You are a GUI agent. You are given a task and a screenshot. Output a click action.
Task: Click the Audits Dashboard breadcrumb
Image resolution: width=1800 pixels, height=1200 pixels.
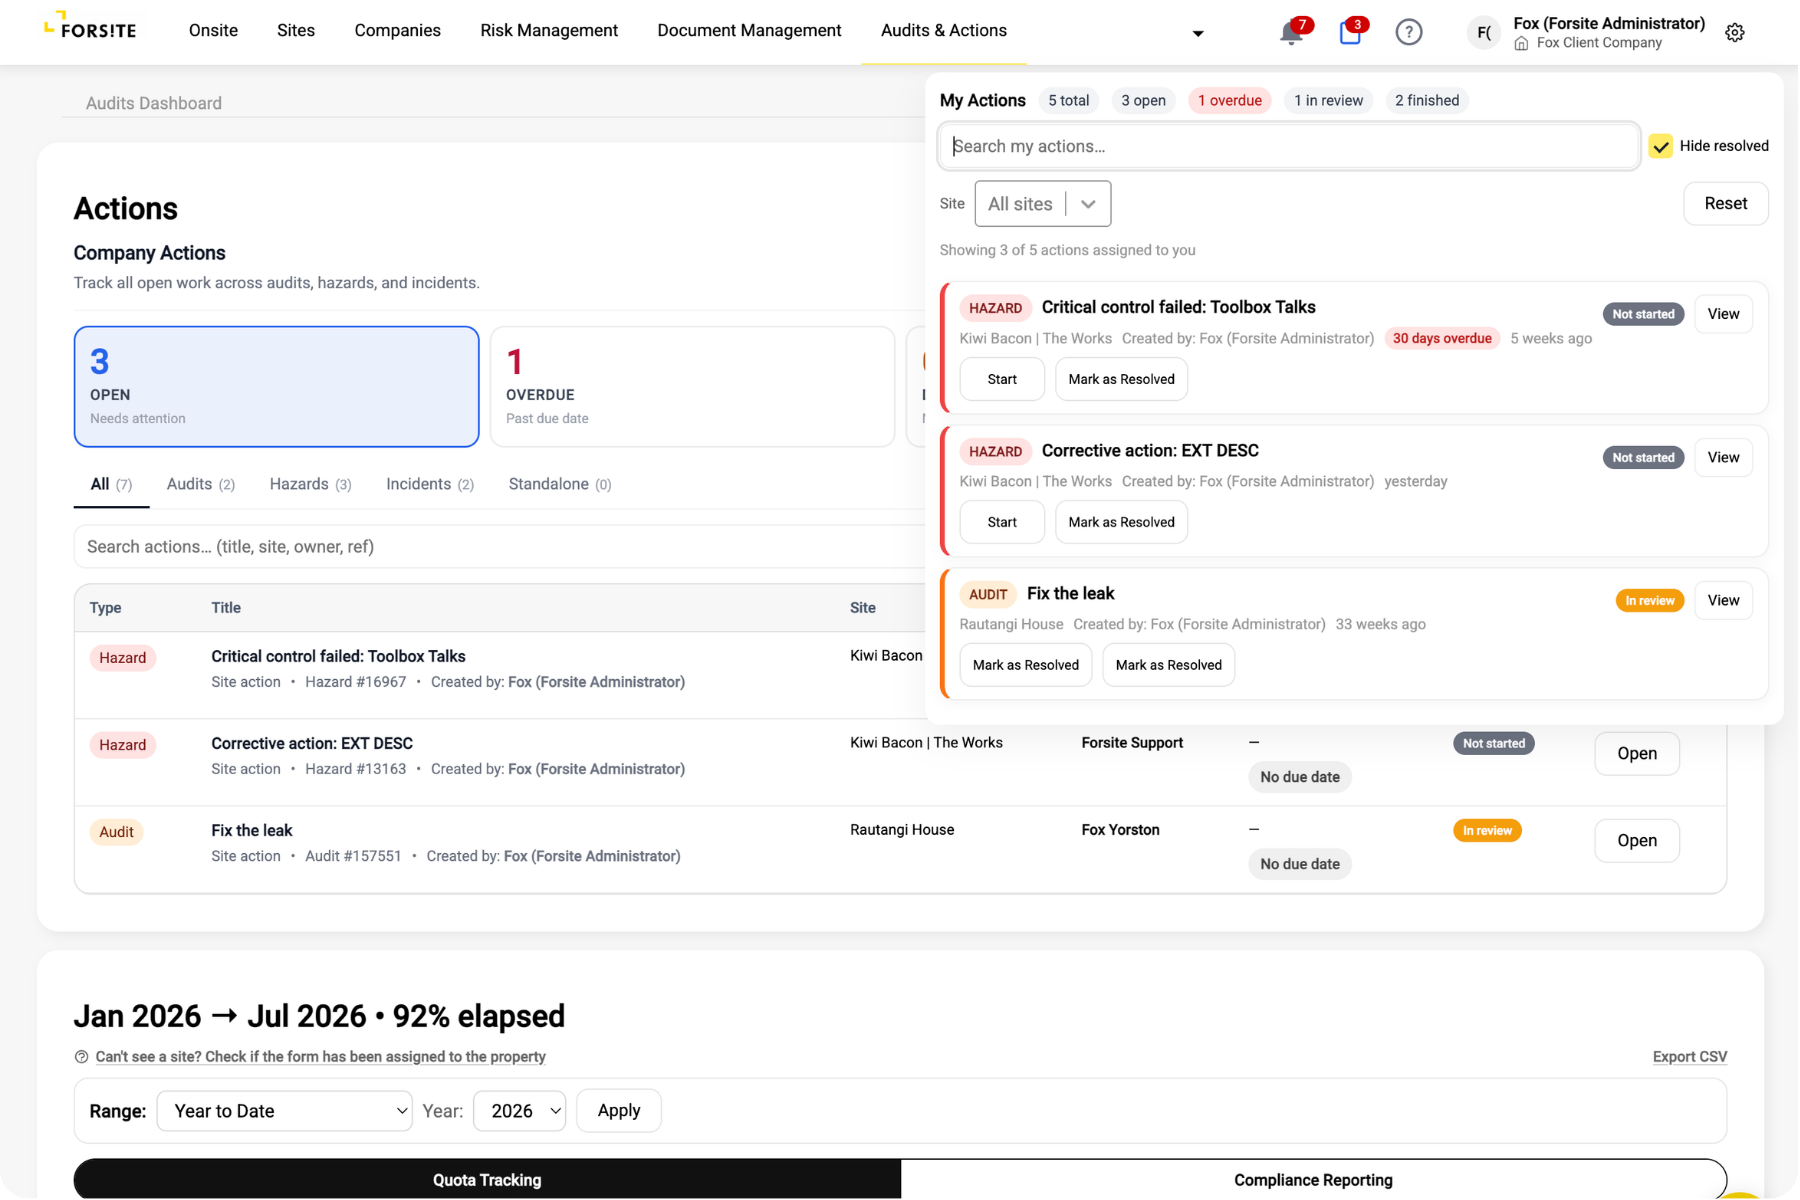point(154,103)
